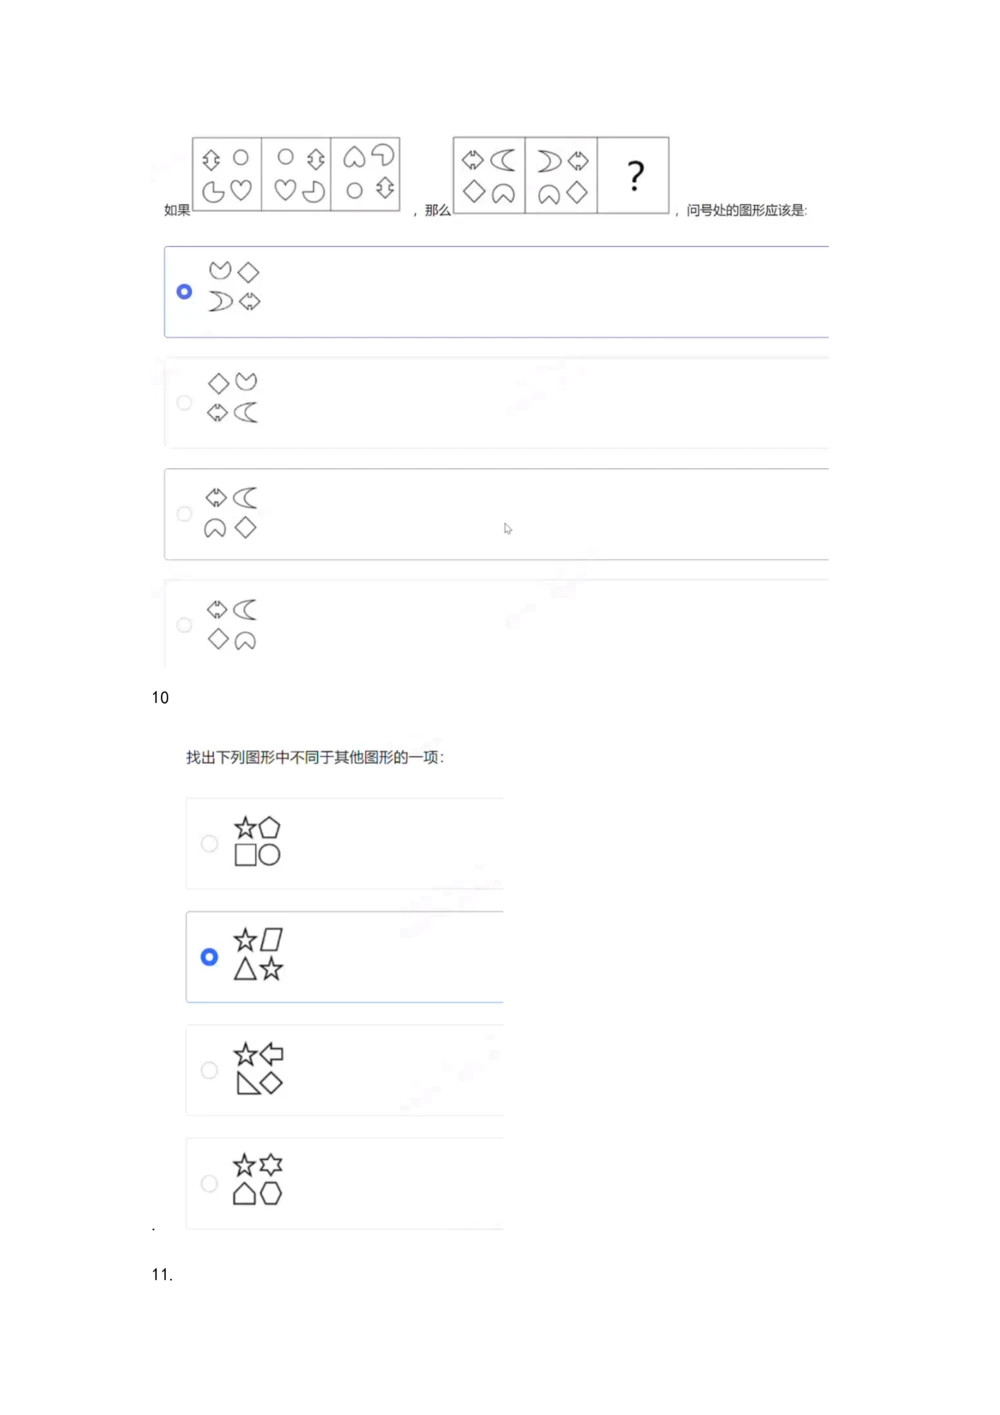Viewport: 1000px width, 1415px height.
Task: Click the first example box with the heart shape
Action: [227, 174]
